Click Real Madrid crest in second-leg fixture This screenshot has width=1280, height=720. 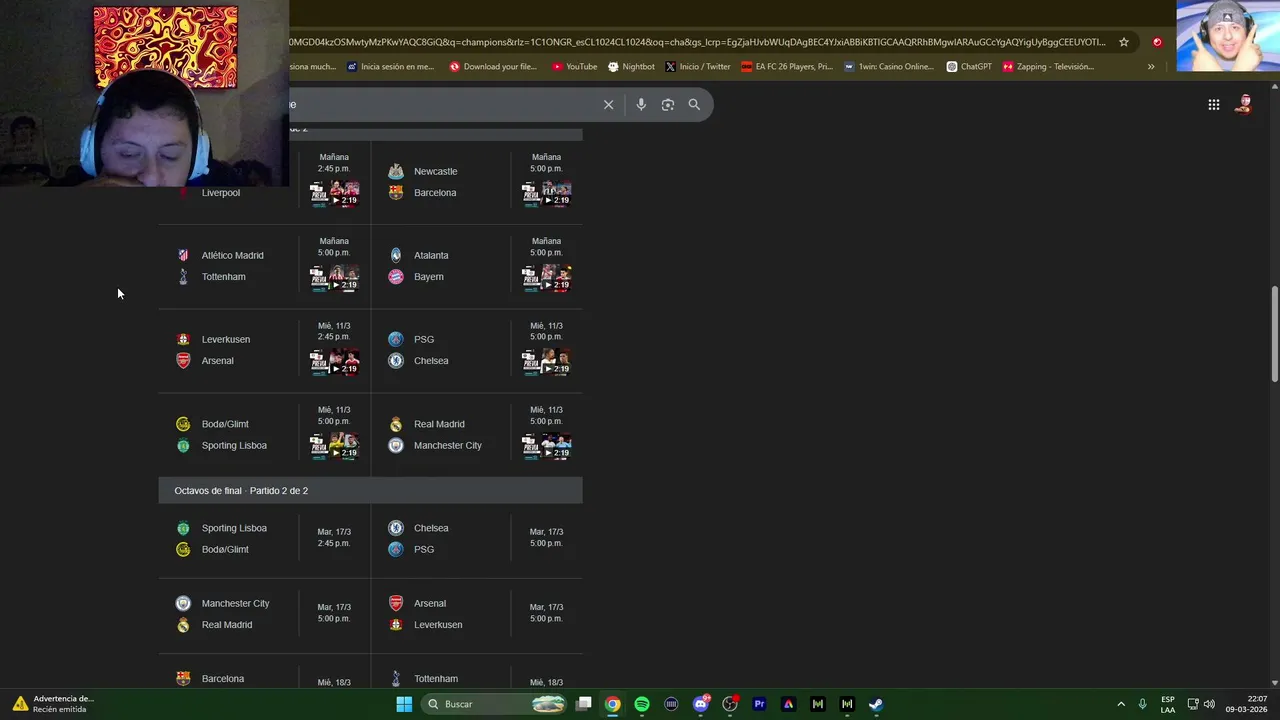point(183,625)
